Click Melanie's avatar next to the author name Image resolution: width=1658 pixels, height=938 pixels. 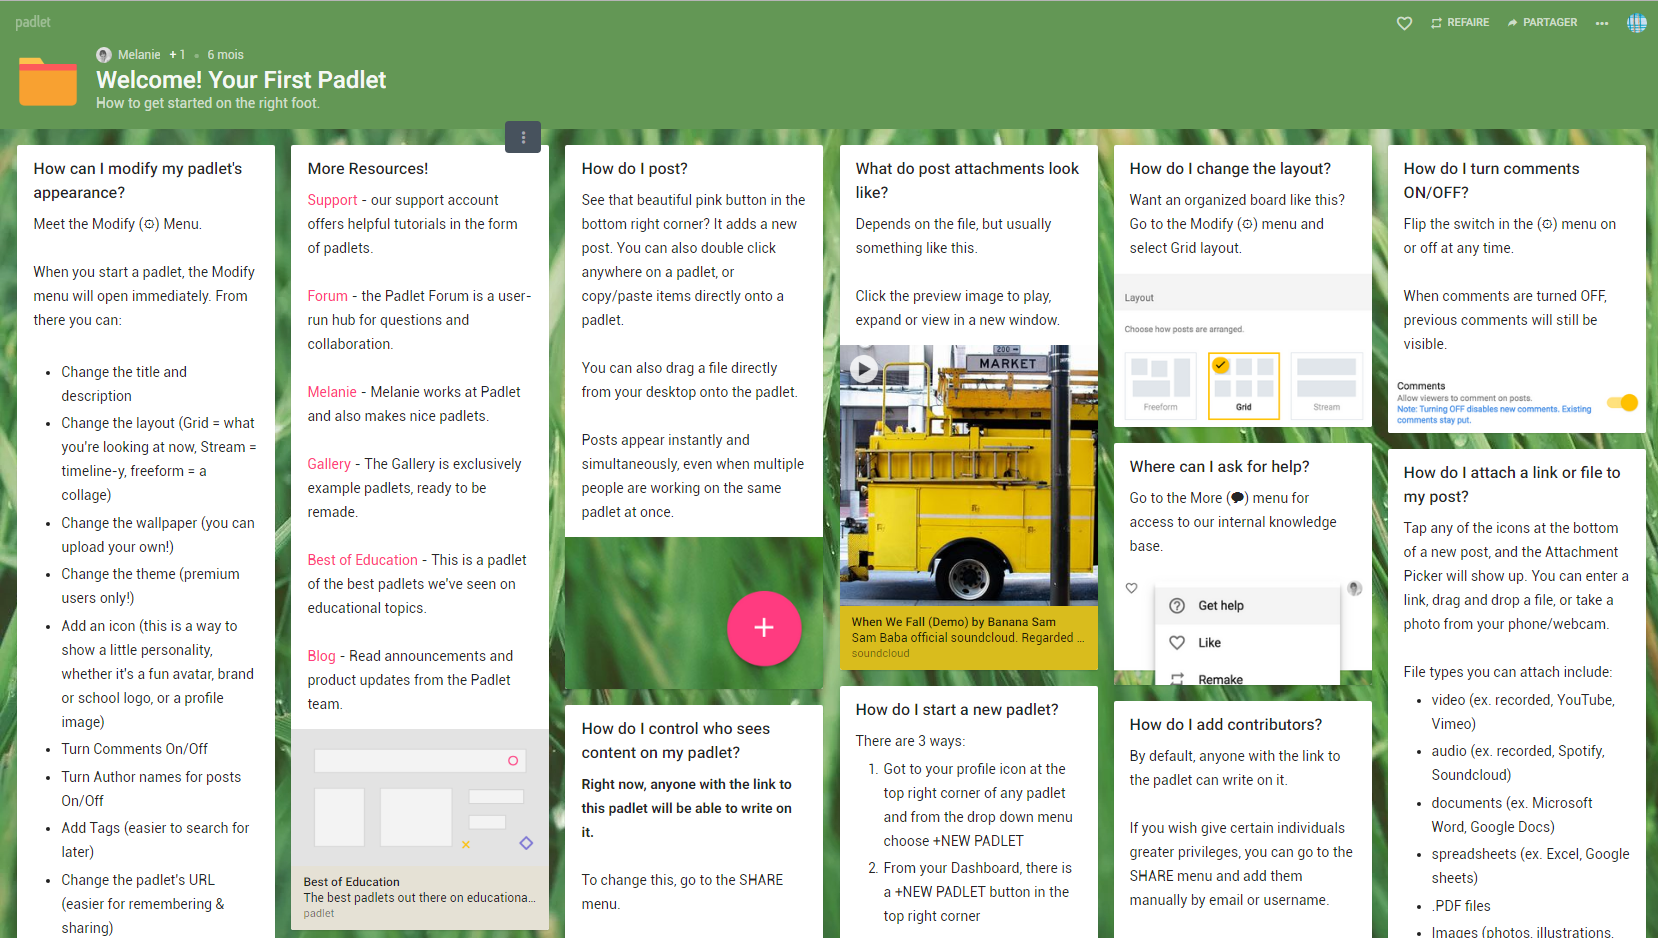point(104,54)
